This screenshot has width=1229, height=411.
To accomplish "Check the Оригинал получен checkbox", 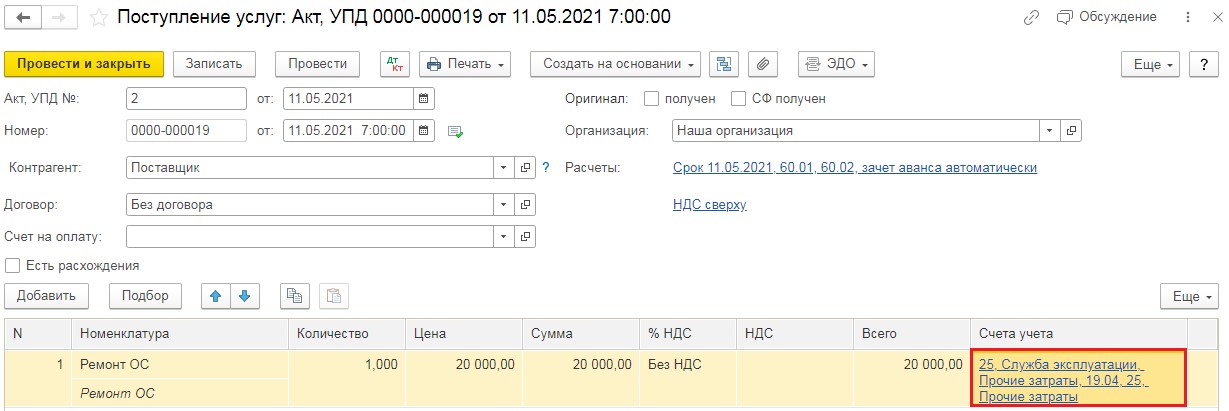I will tap(652, 99).
